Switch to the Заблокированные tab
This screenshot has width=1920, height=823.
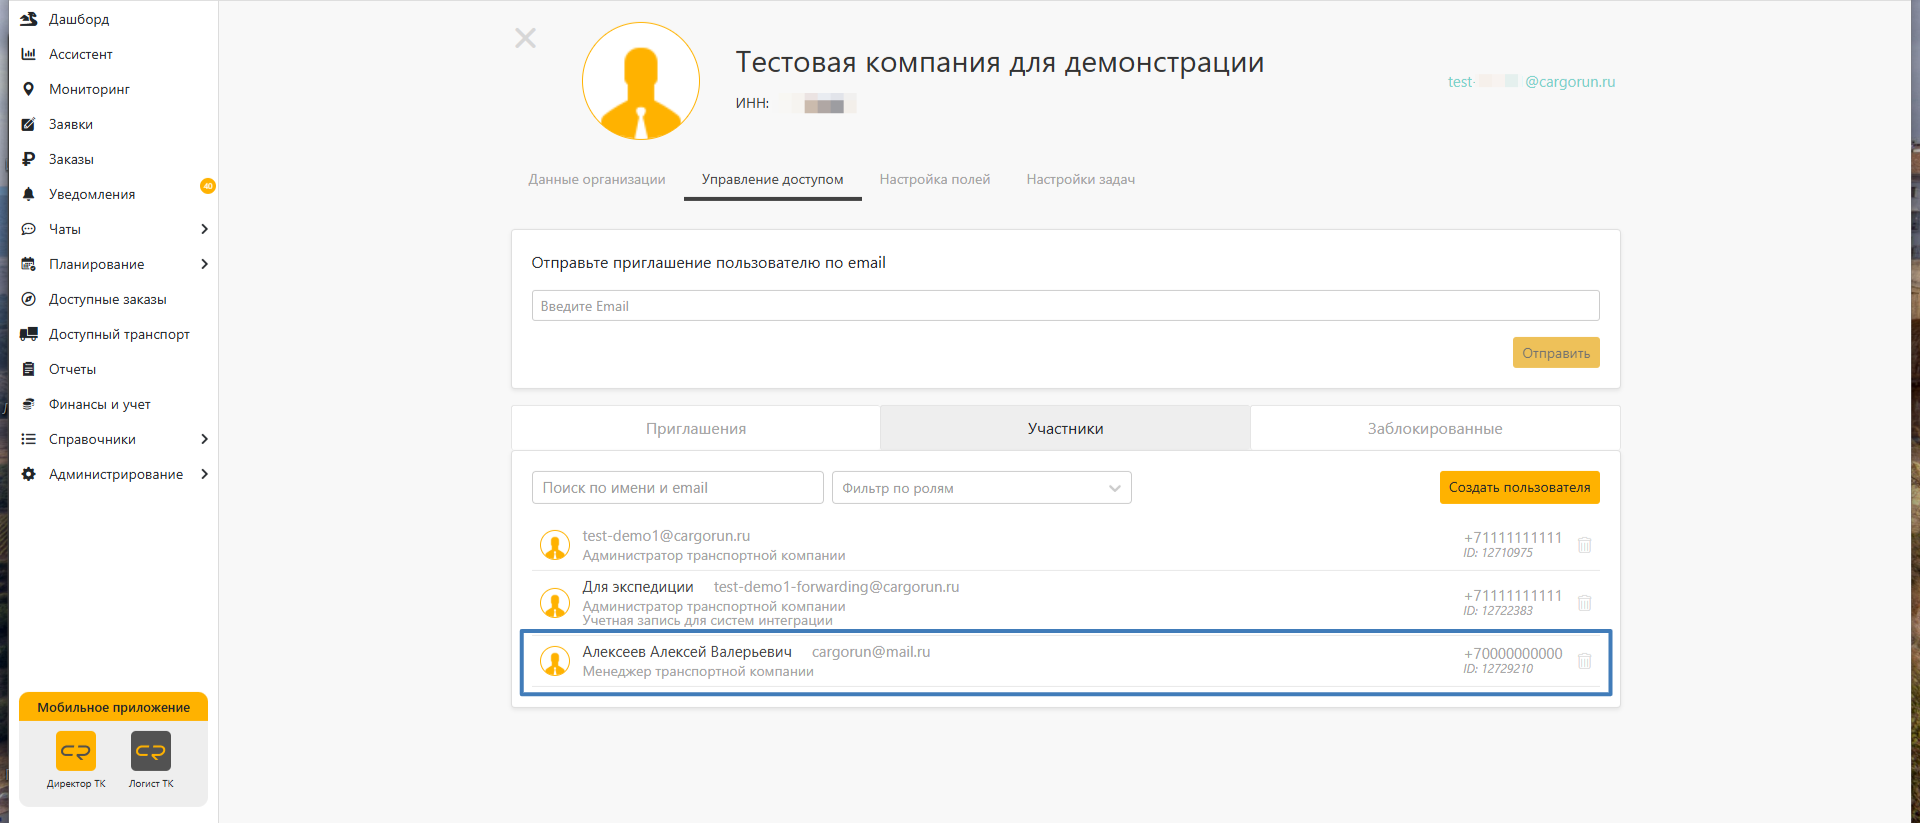1434,429
